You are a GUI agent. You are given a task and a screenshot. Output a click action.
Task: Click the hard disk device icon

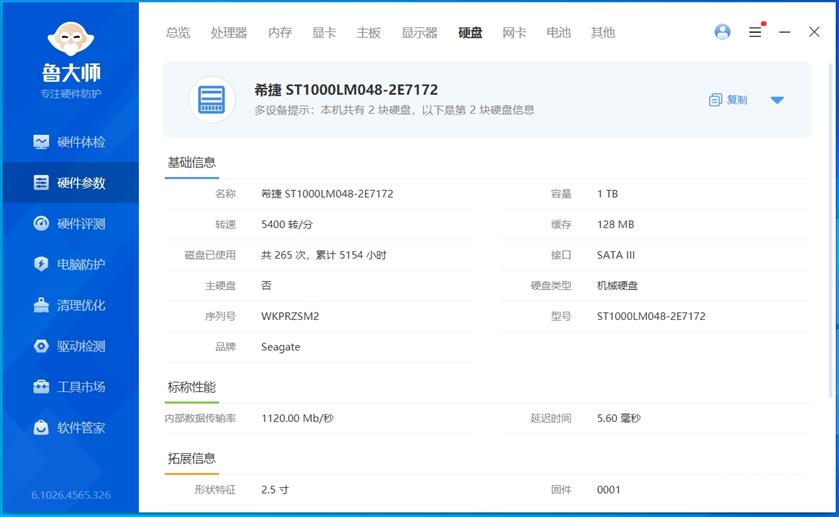pos(212,99)
